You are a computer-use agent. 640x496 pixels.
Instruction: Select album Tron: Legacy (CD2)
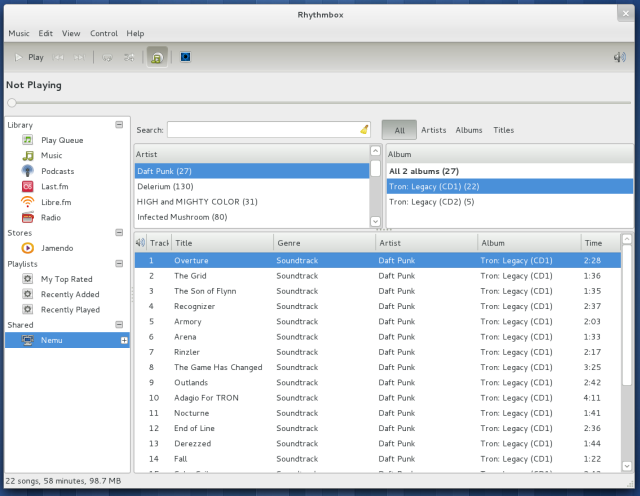coord(510,202)
